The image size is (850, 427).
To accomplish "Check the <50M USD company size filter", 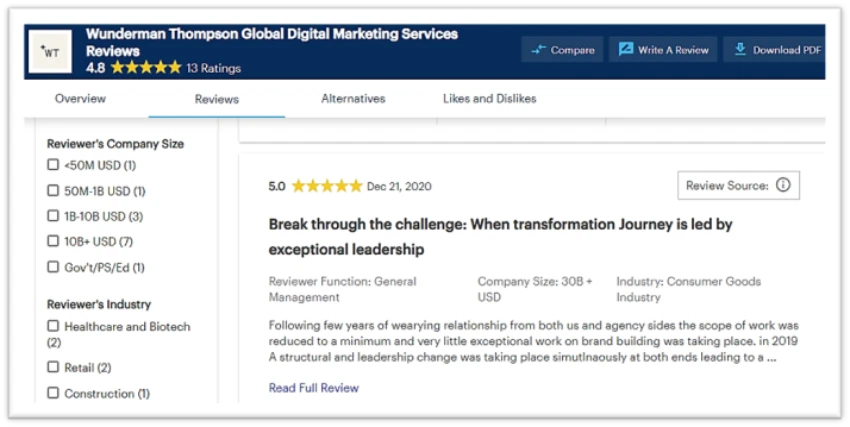I will 53,164.
